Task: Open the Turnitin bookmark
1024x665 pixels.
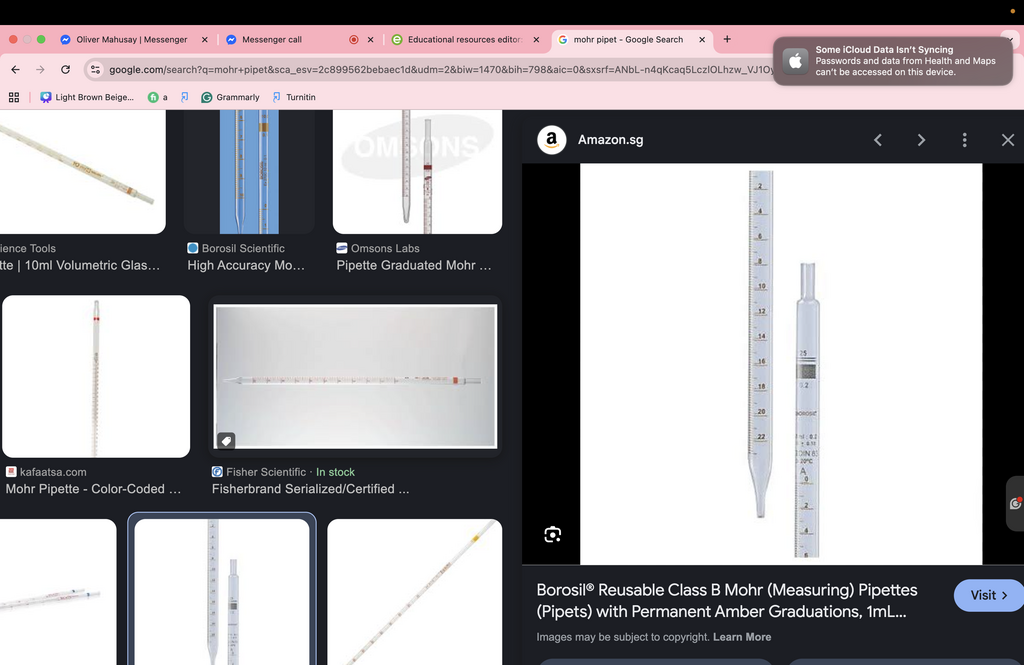Action: tap(294, 97)
